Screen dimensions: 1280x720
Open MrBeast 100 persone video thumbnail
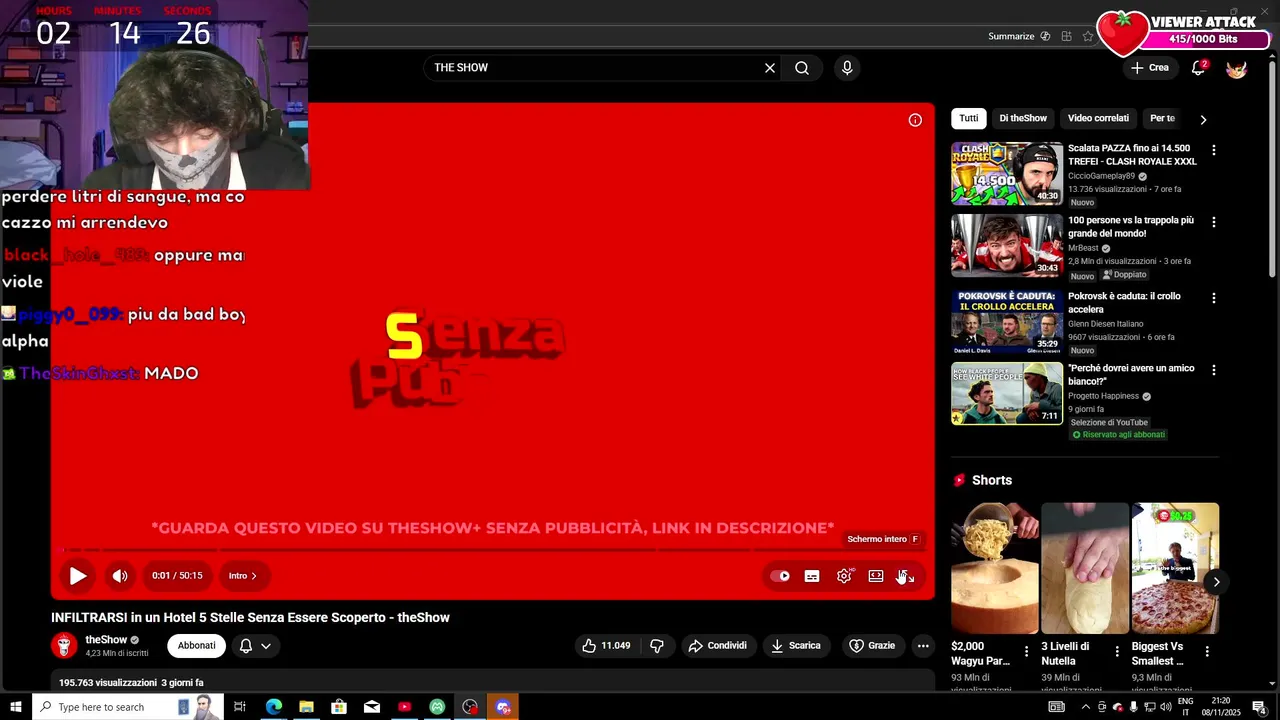click(x=1007, y=245)
